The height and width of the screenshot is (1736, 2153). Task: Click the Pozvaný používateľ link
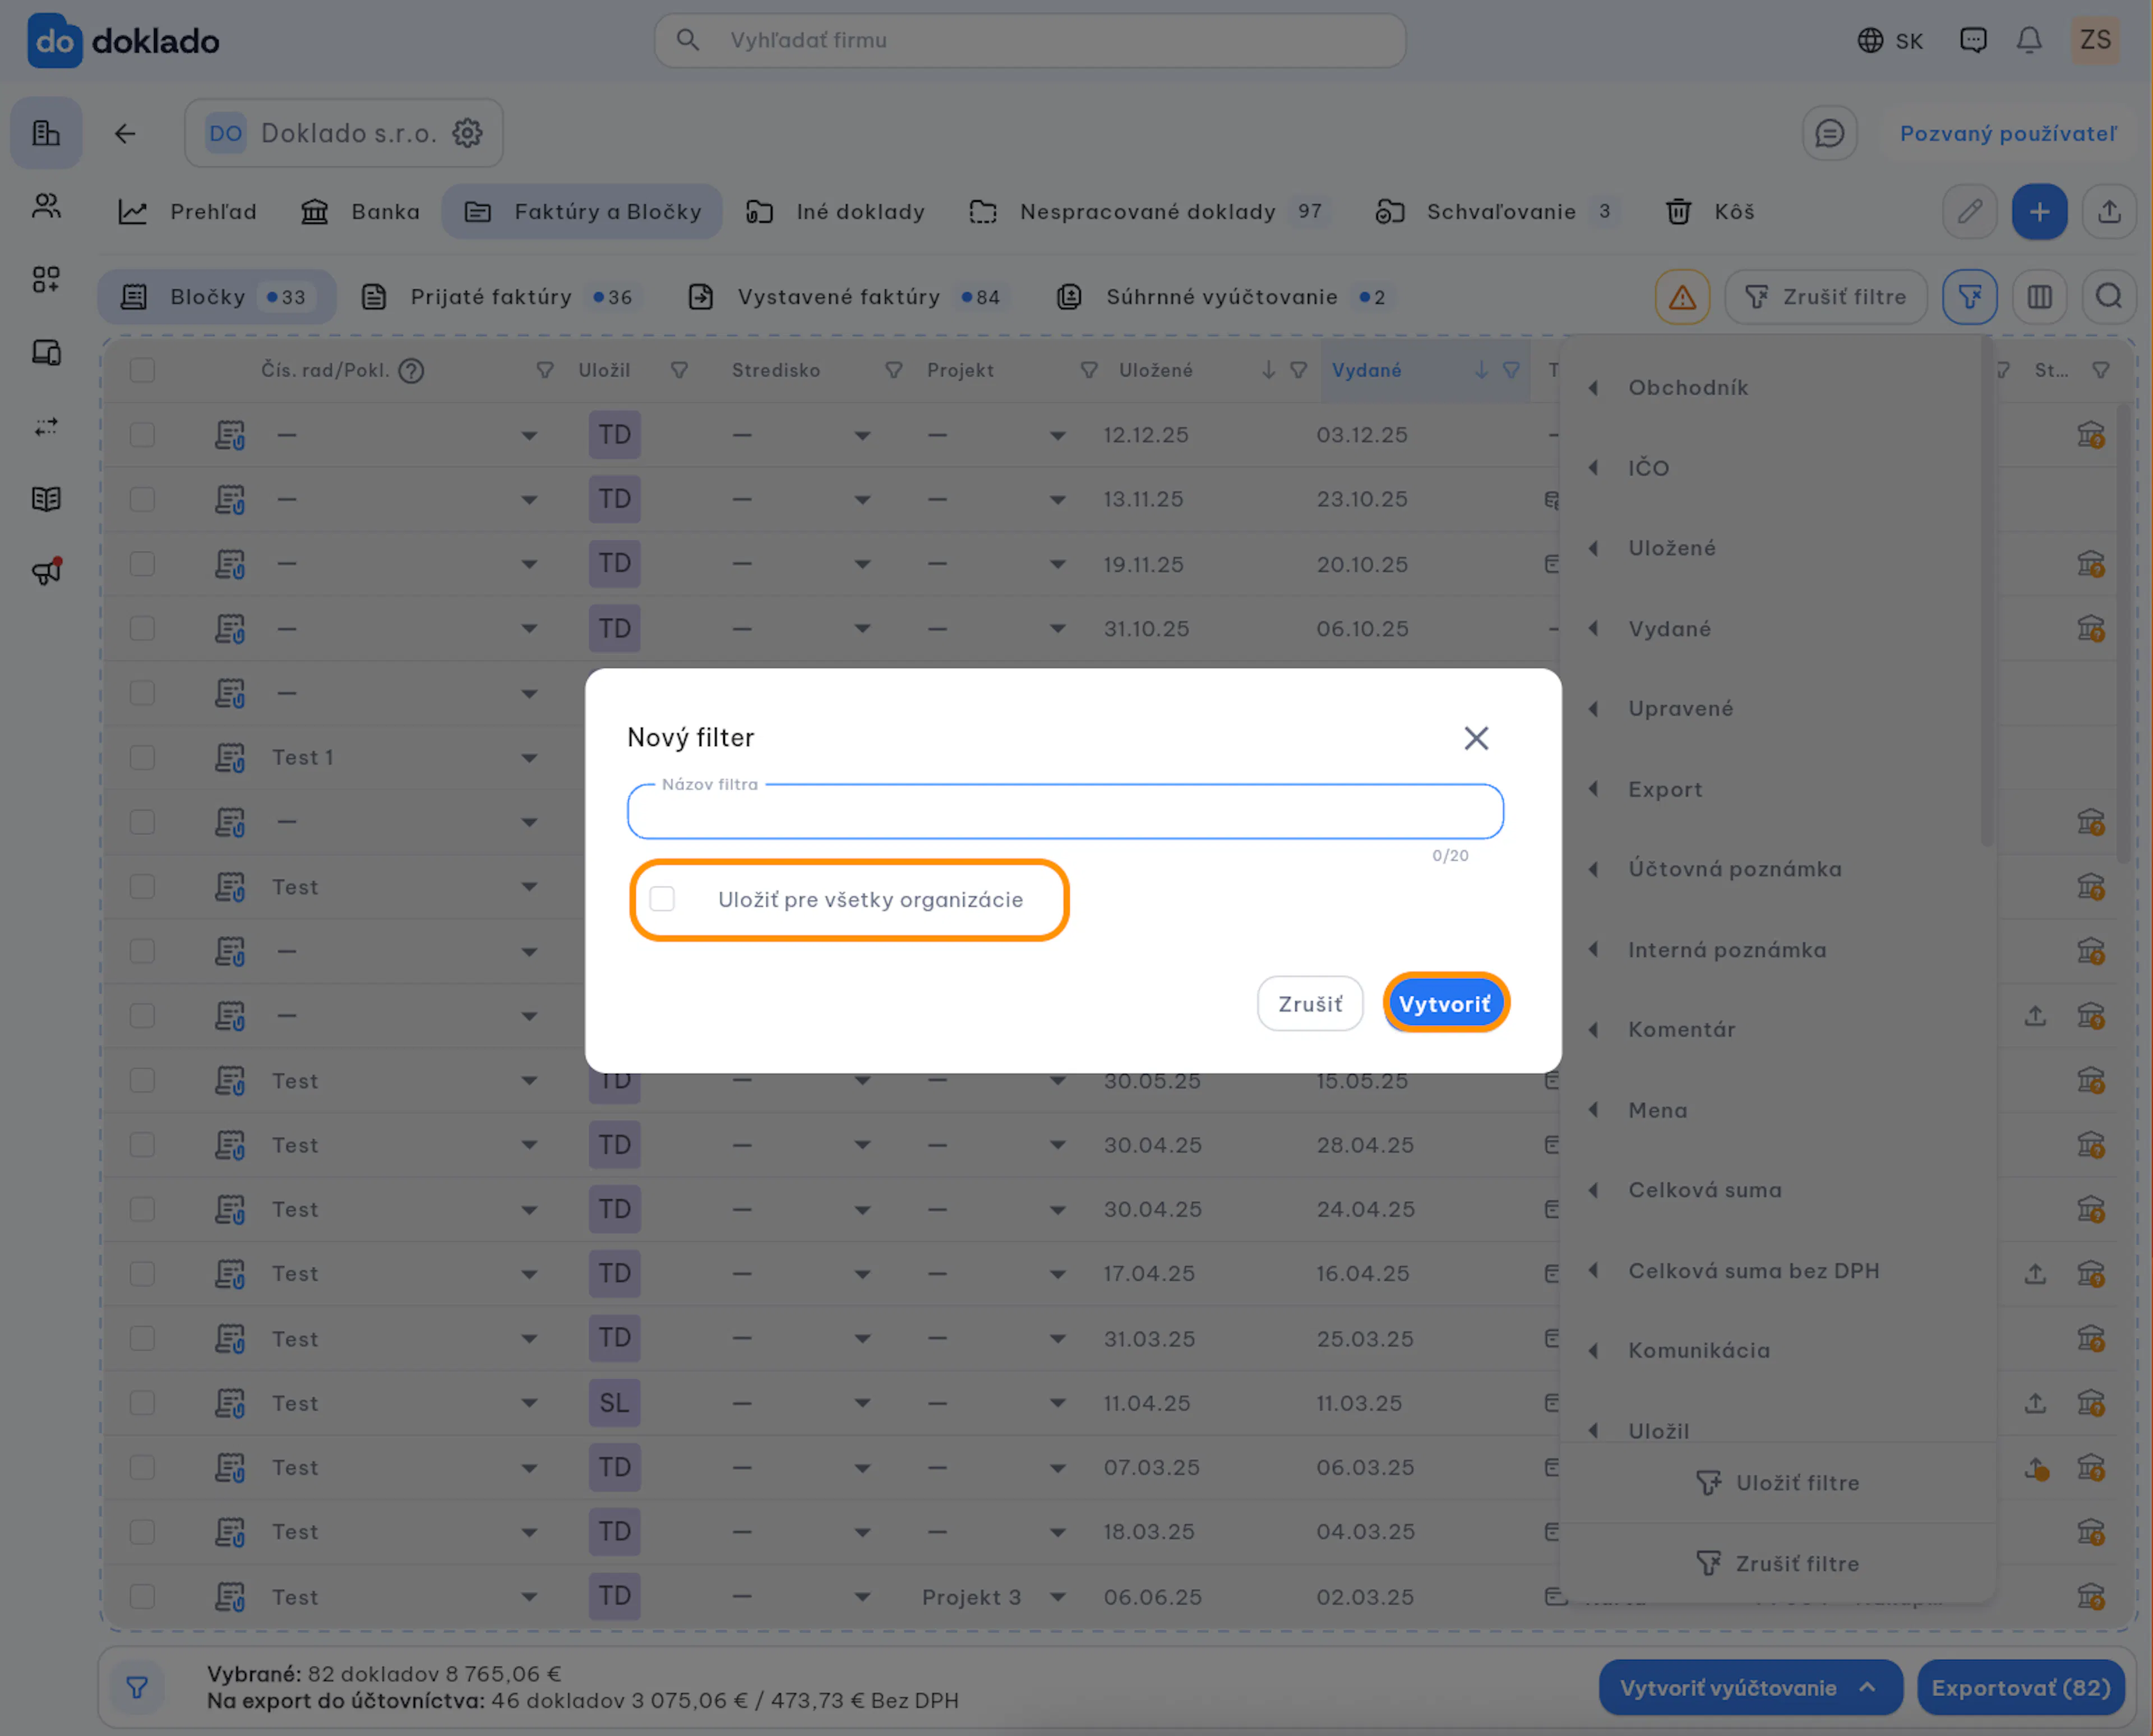point(2008,133)
